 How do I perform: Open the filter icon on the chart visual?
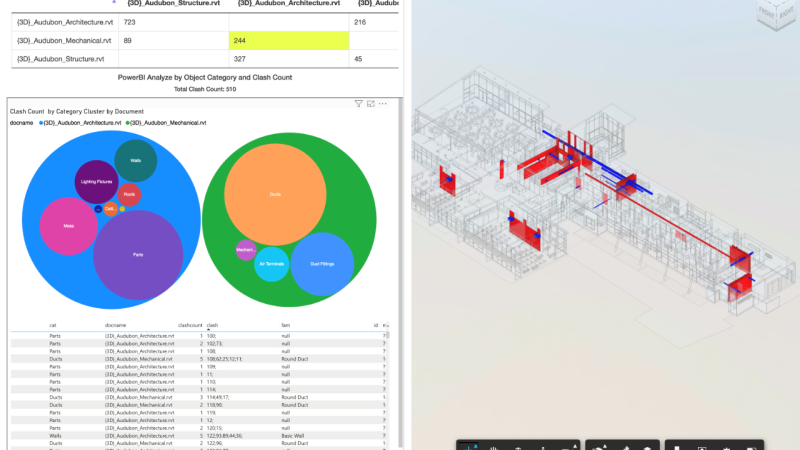click(359, 104)
